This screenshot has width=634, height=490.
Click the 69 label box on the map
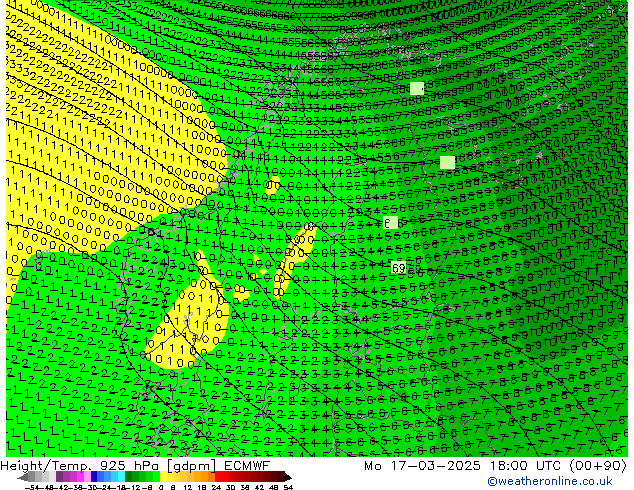coord(399,268)
